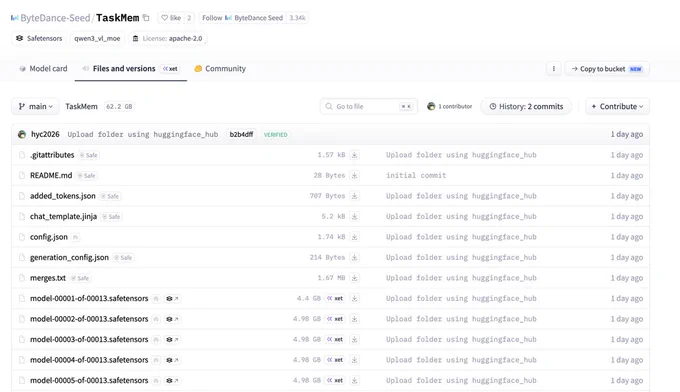Open merges.txt file
The image size is (680, 392).
coord(48,278)
